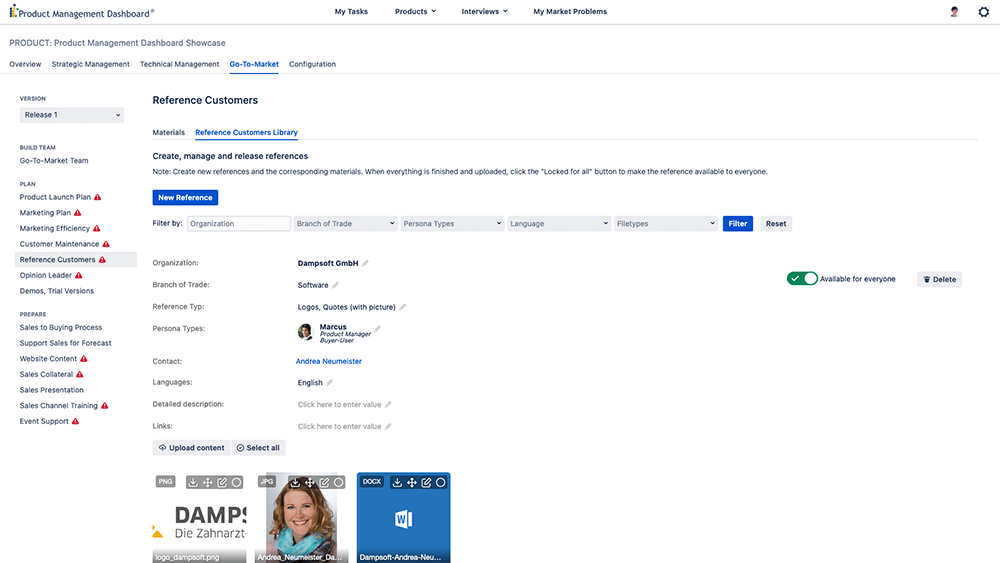
Task: Open the user profile avatar menu
Action: tap(954, 11)
